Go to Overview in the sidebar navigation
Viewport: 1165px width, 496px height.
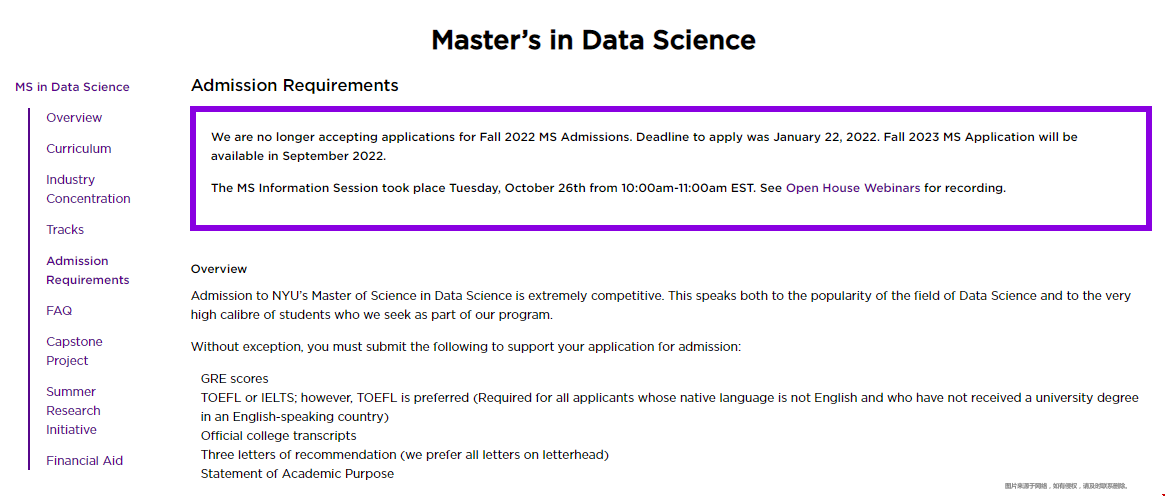point(74,118)
